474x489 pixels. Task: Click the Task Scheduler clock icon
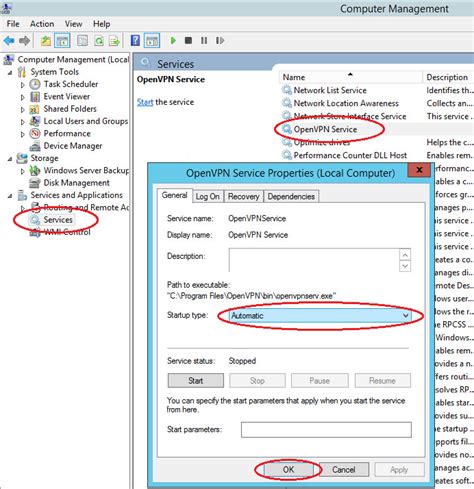35,84
